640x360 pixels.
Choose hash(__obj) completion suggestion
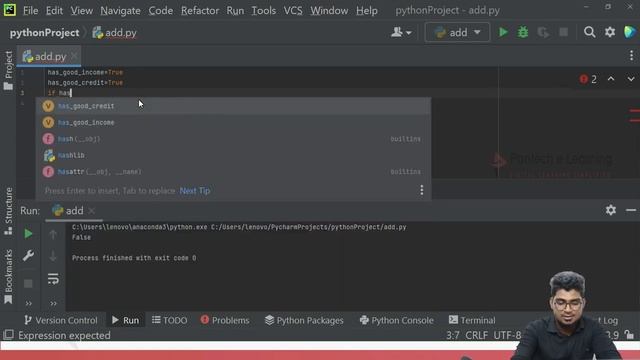(x=233, y=139)
